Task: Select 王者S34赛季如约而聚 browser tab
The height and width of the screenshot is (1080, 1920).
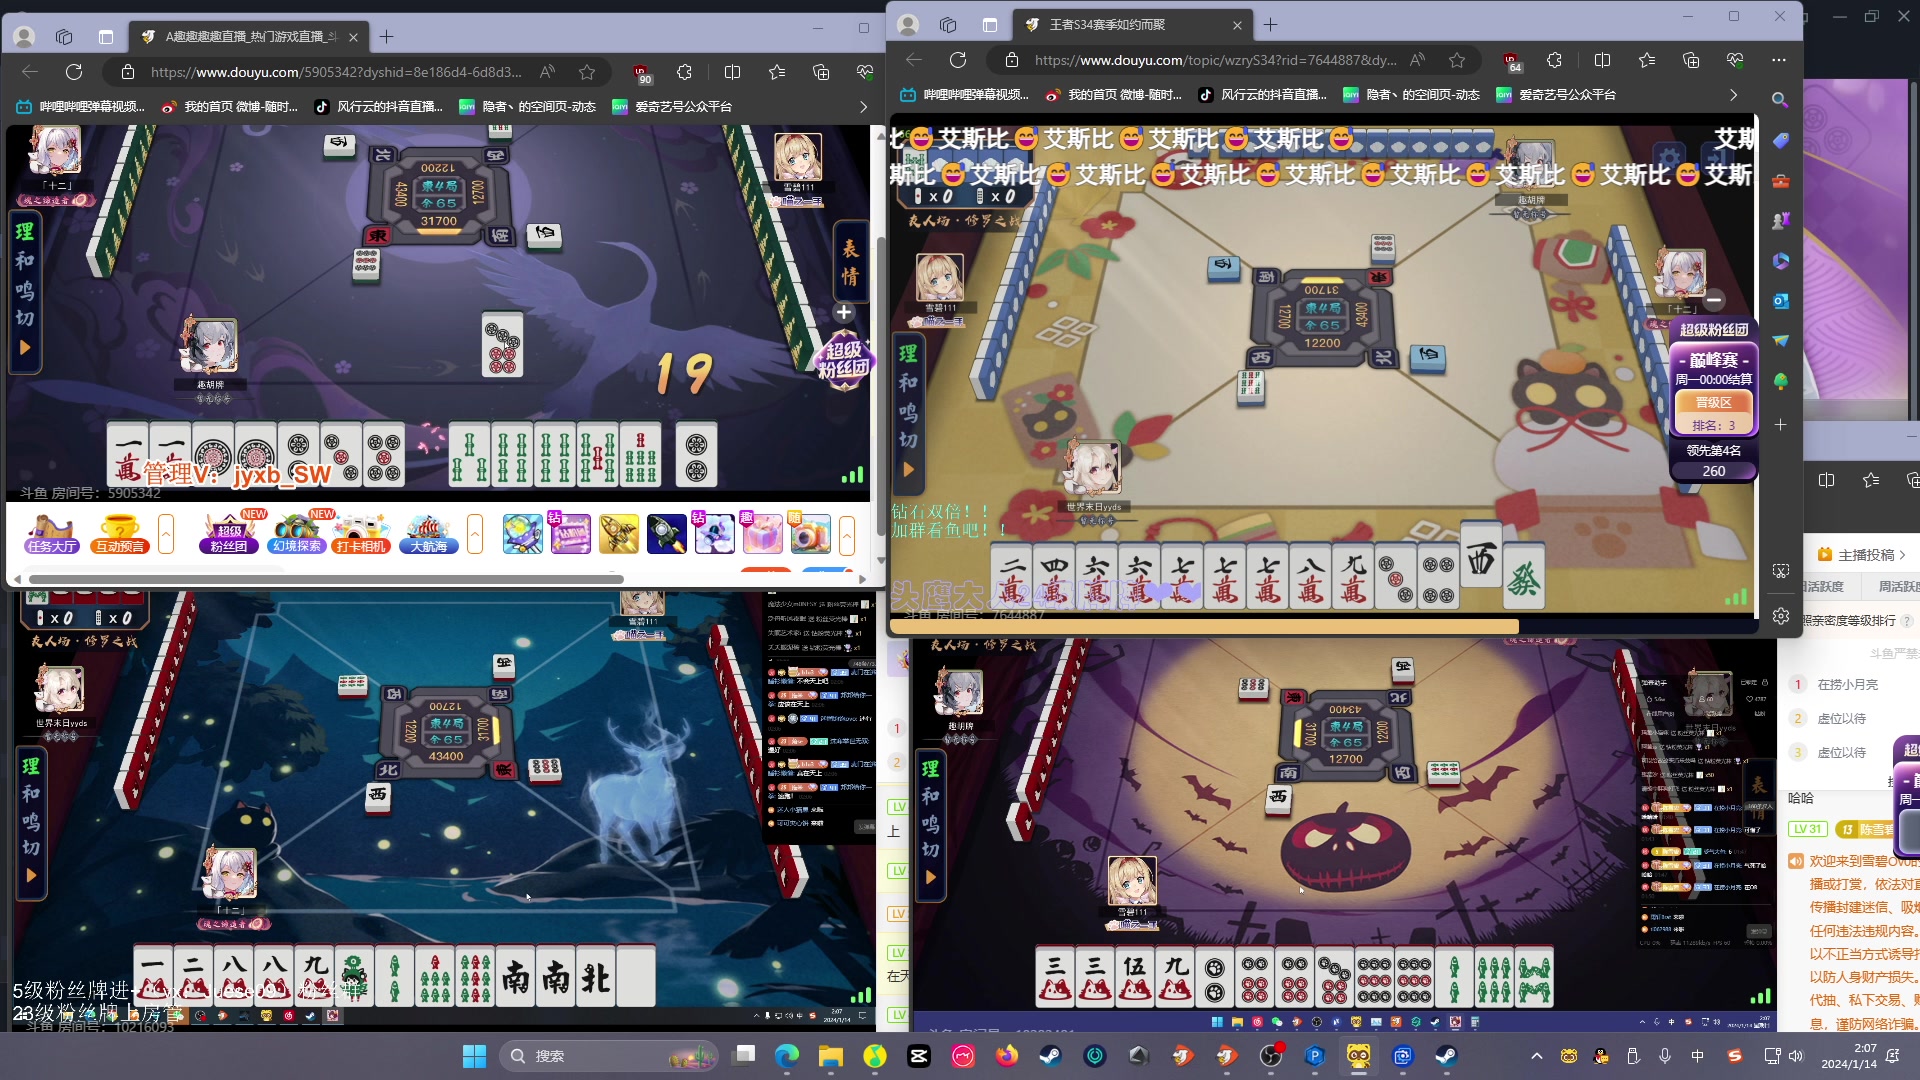Action: [x=1107, y=25]
